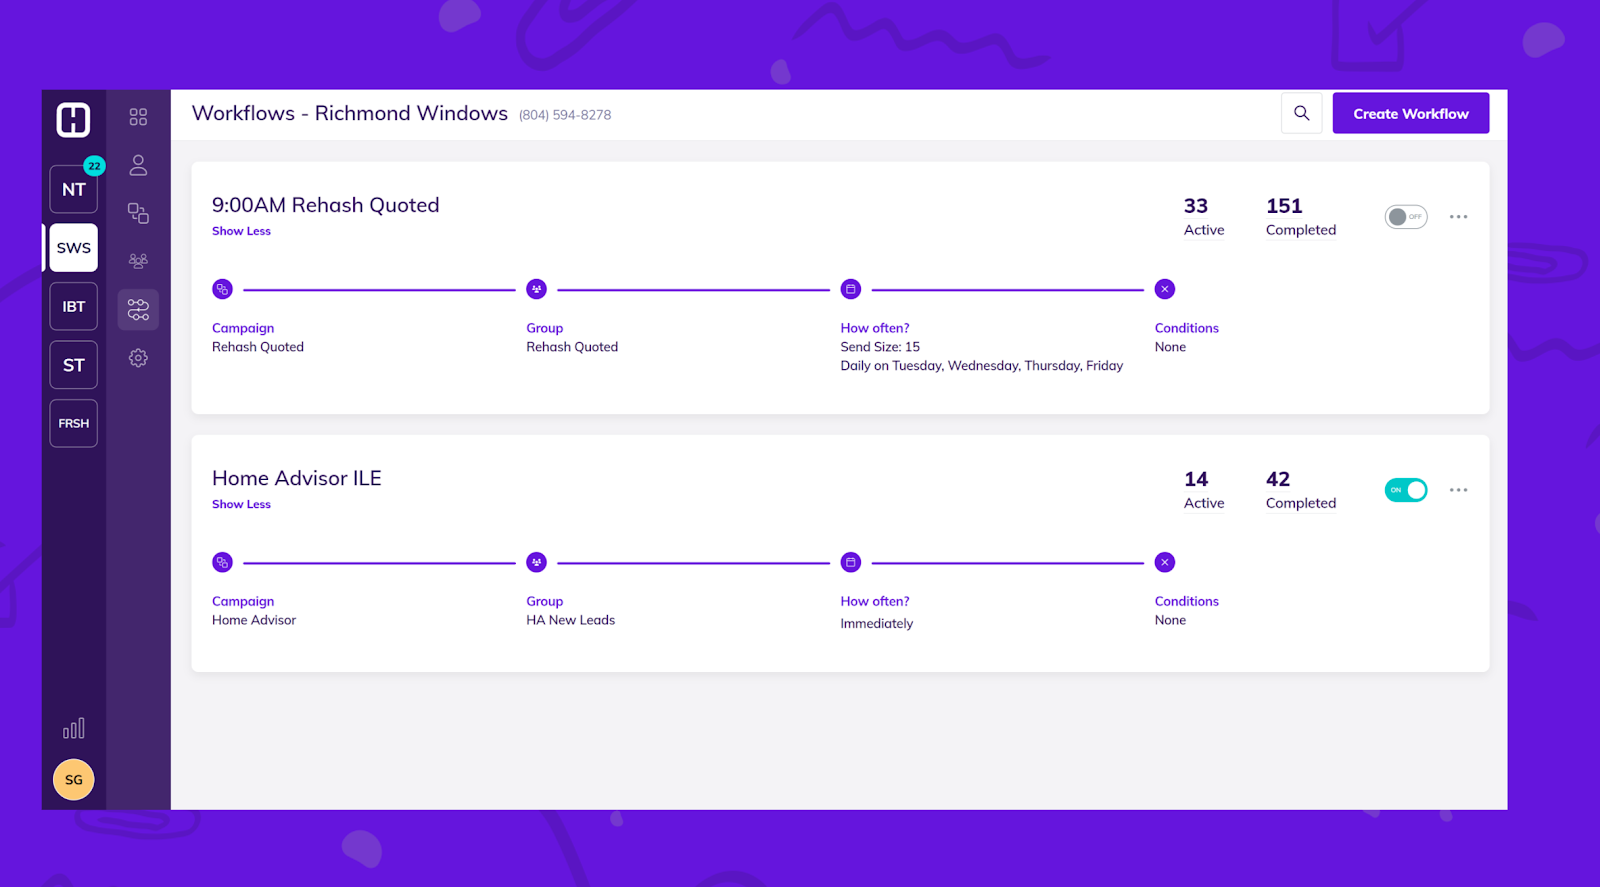The width and height of the screenshot is (1600, 887).
Task: Enable the 9:00AM Rehash Quoted workflow toggle
Action: point(1406,216)
